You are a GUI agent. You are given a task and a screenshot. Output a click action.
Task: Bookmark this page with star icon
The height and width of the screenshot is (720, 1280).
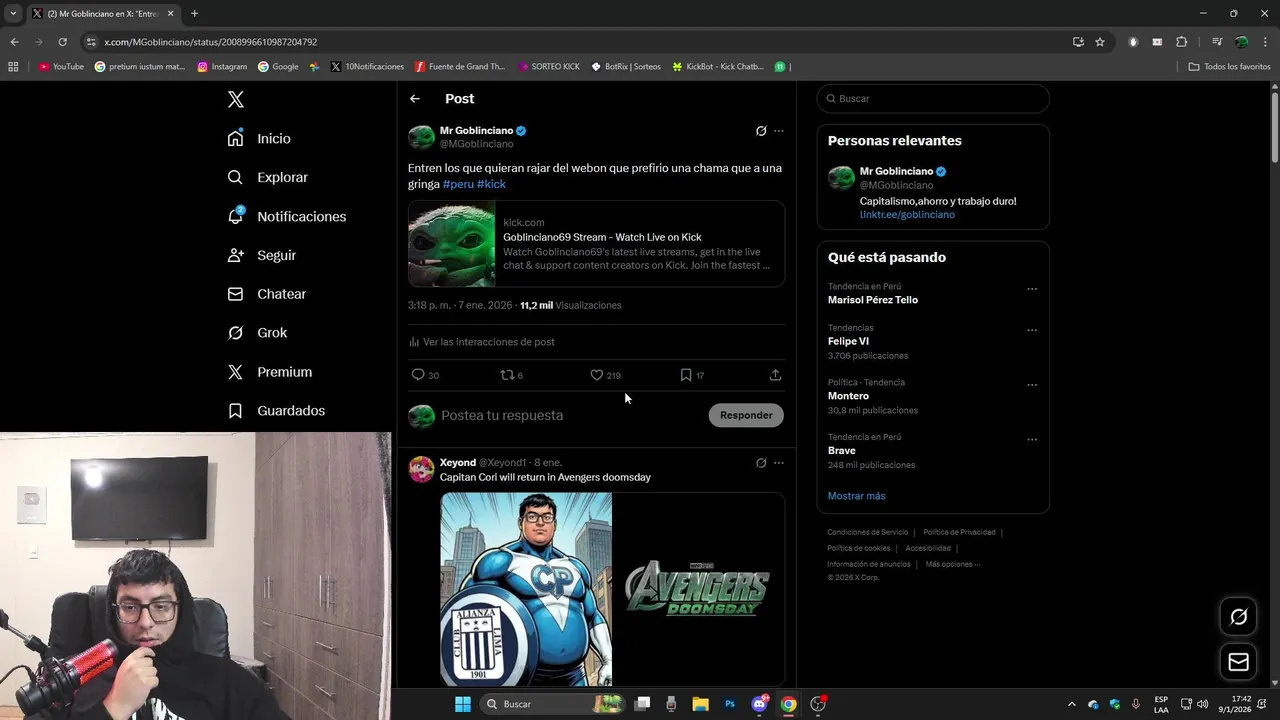pyautogui.click(x=1100, y=42)
